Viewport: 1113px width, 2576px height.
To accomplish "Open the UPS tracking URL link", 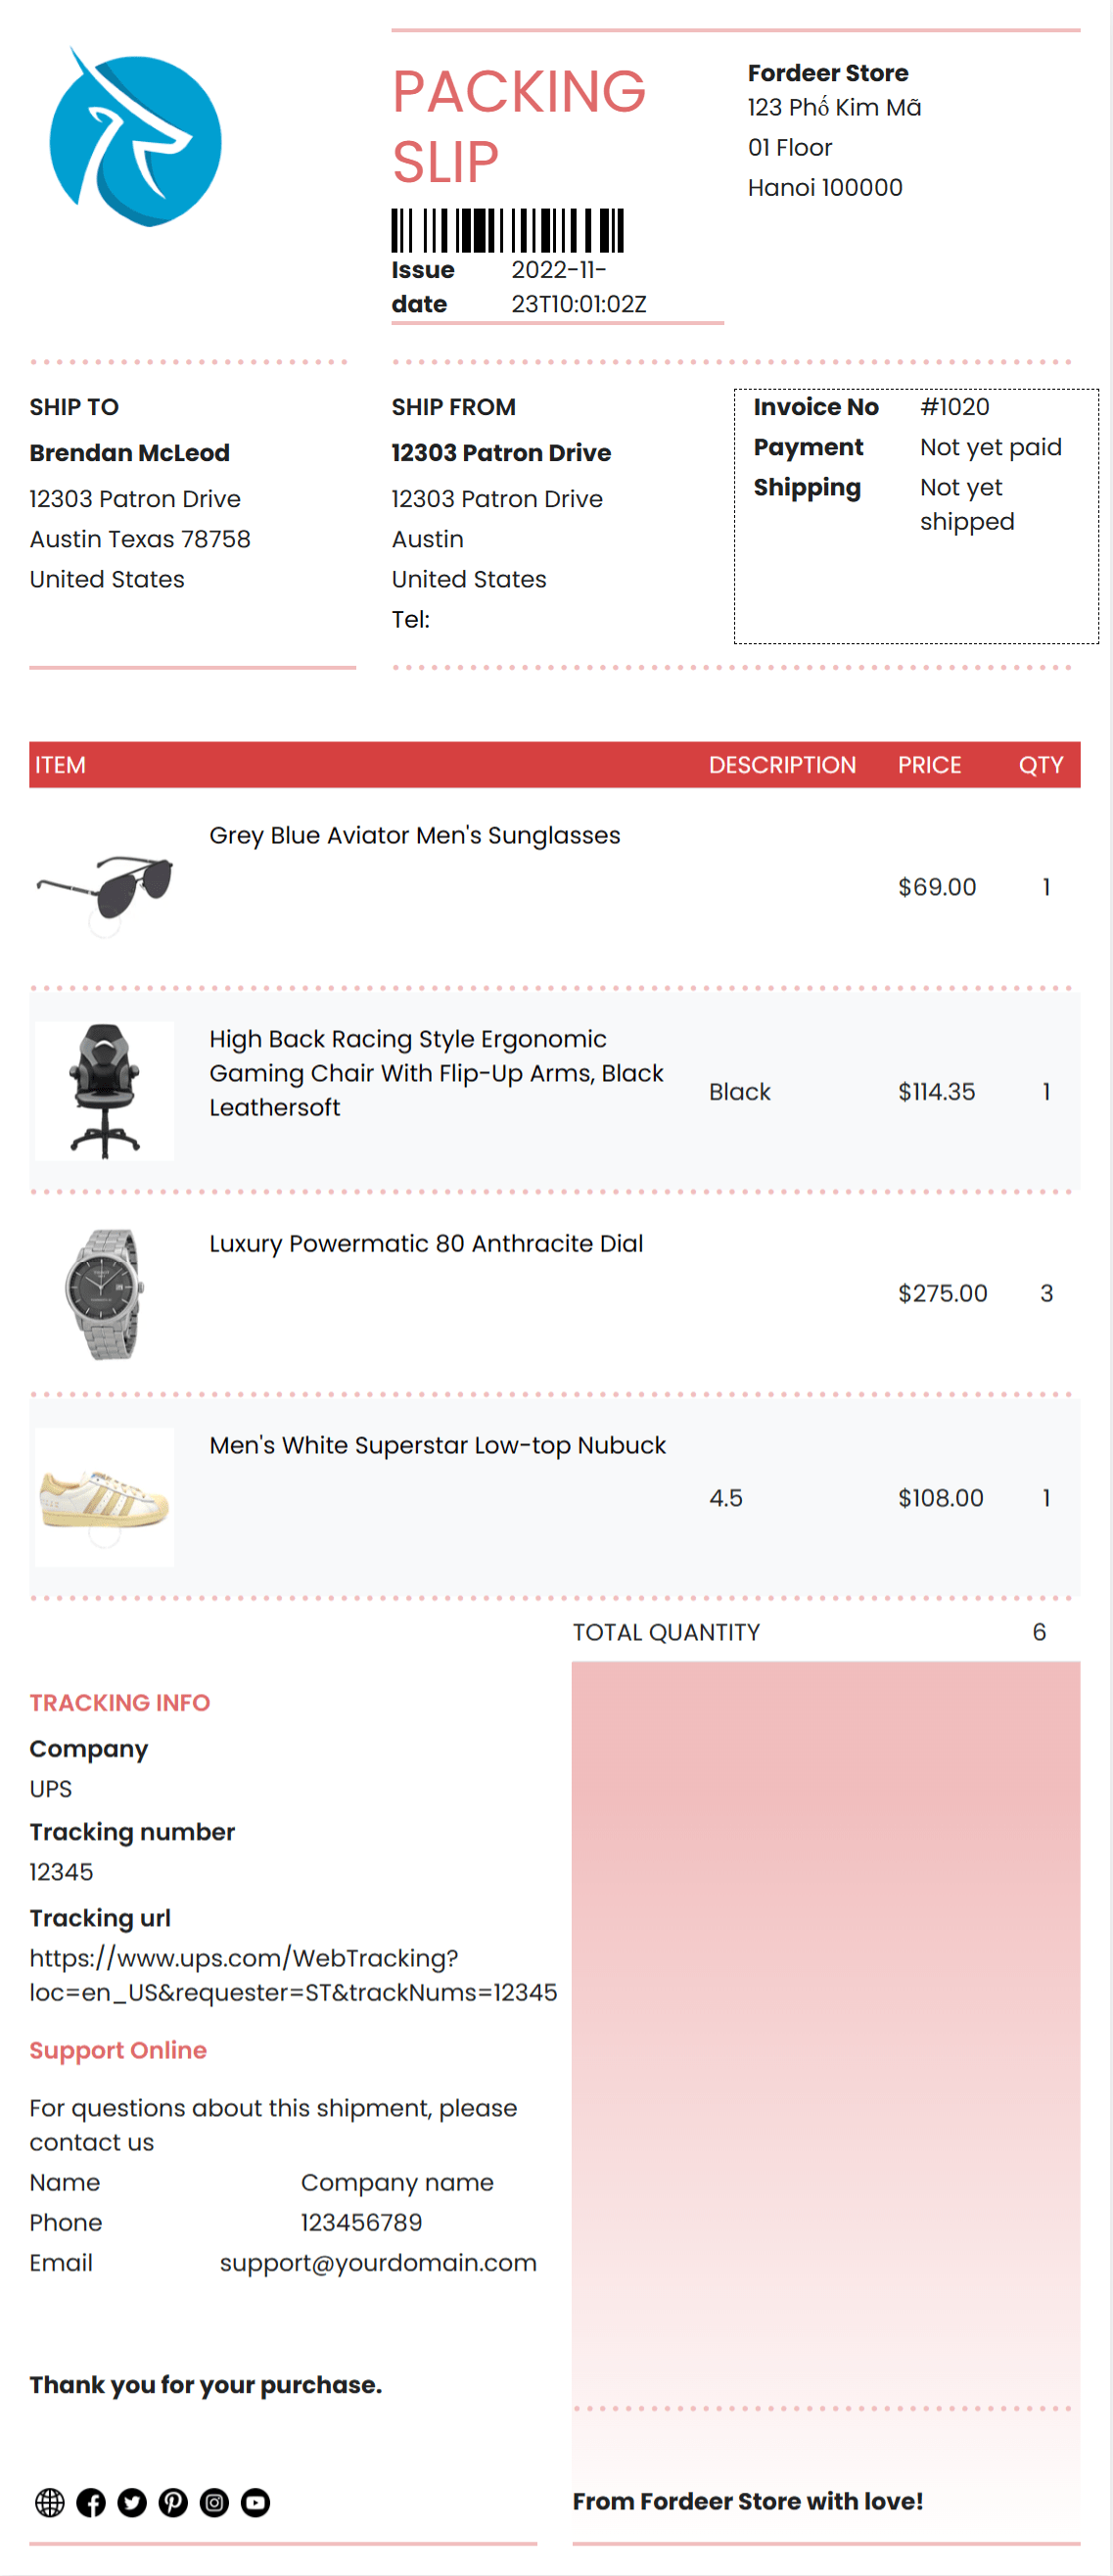I will pyautogui.click(x=293, y=1974).
